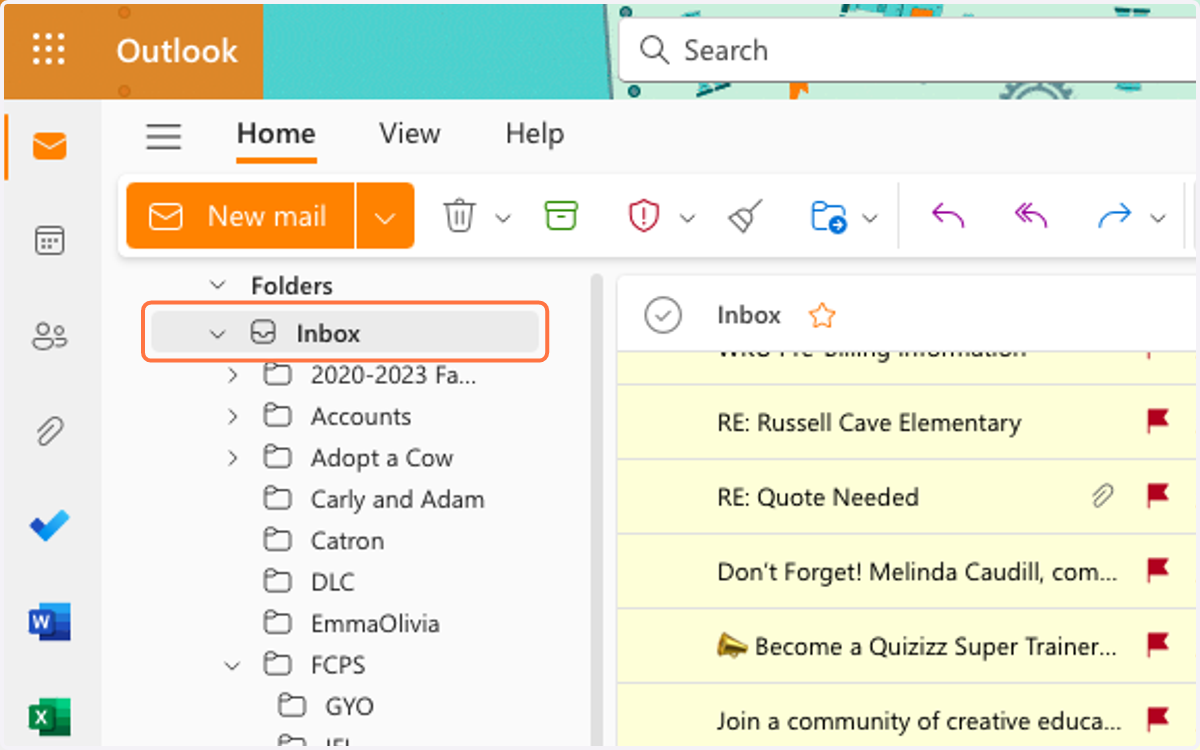Move message to folder icon
Screen dimensions: 1200x750
[829, 217]
